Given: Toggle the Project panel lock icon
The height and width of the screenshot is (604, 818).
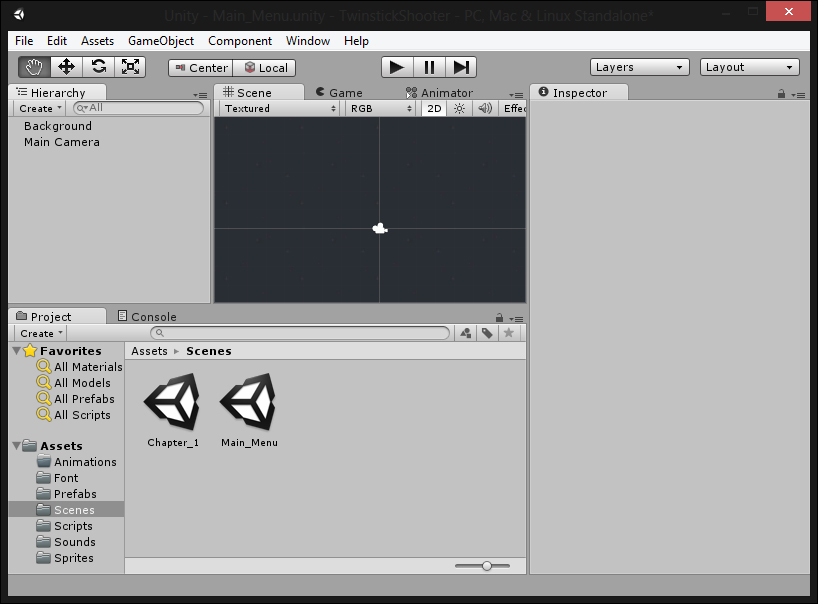Looking at the screenshot, I should [499, 318].
